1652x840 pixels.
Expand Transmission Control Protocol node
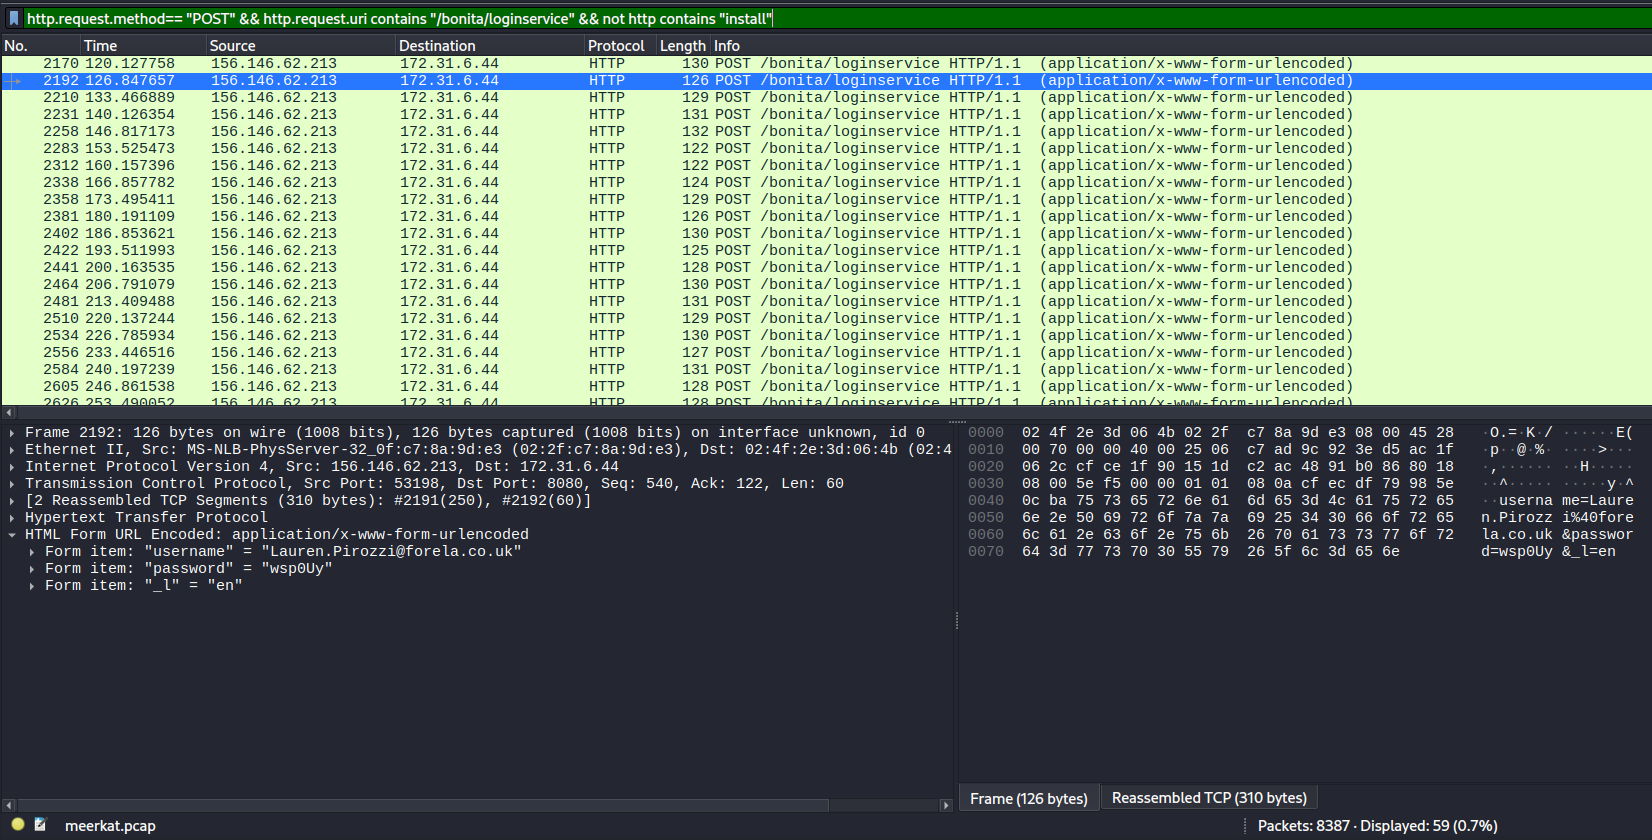pyautogui.click(x=12, y=484)
